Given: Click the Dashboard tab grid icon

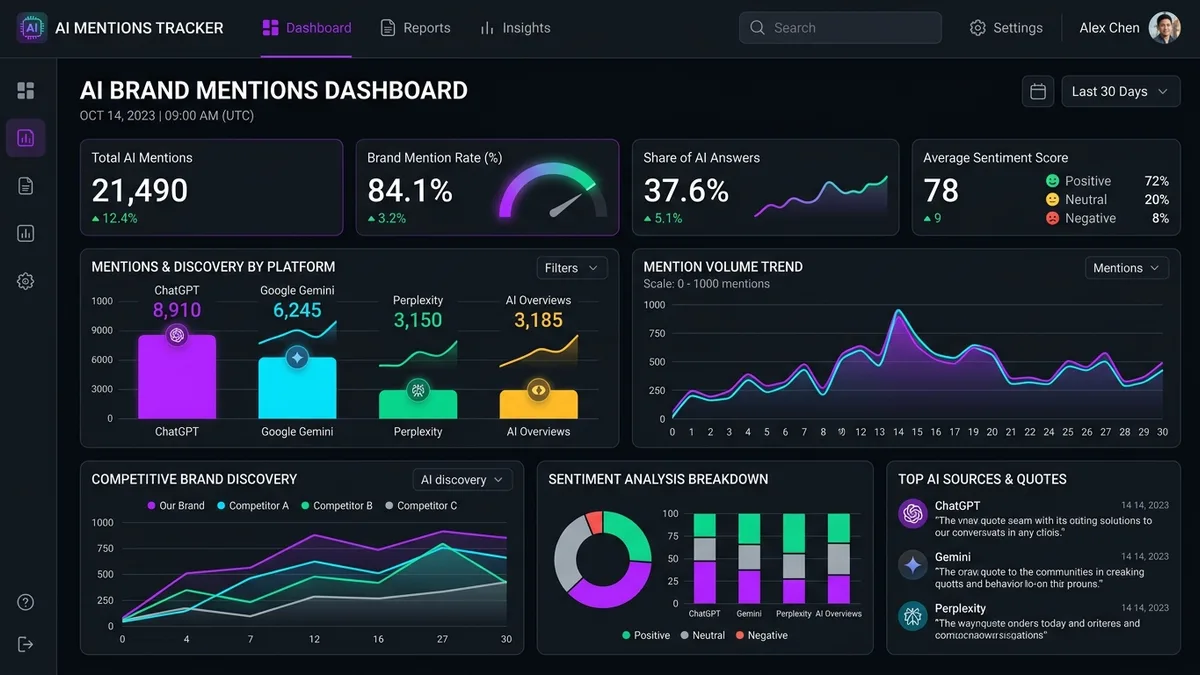Looking at the screenshot, I should tap(270, 28).
